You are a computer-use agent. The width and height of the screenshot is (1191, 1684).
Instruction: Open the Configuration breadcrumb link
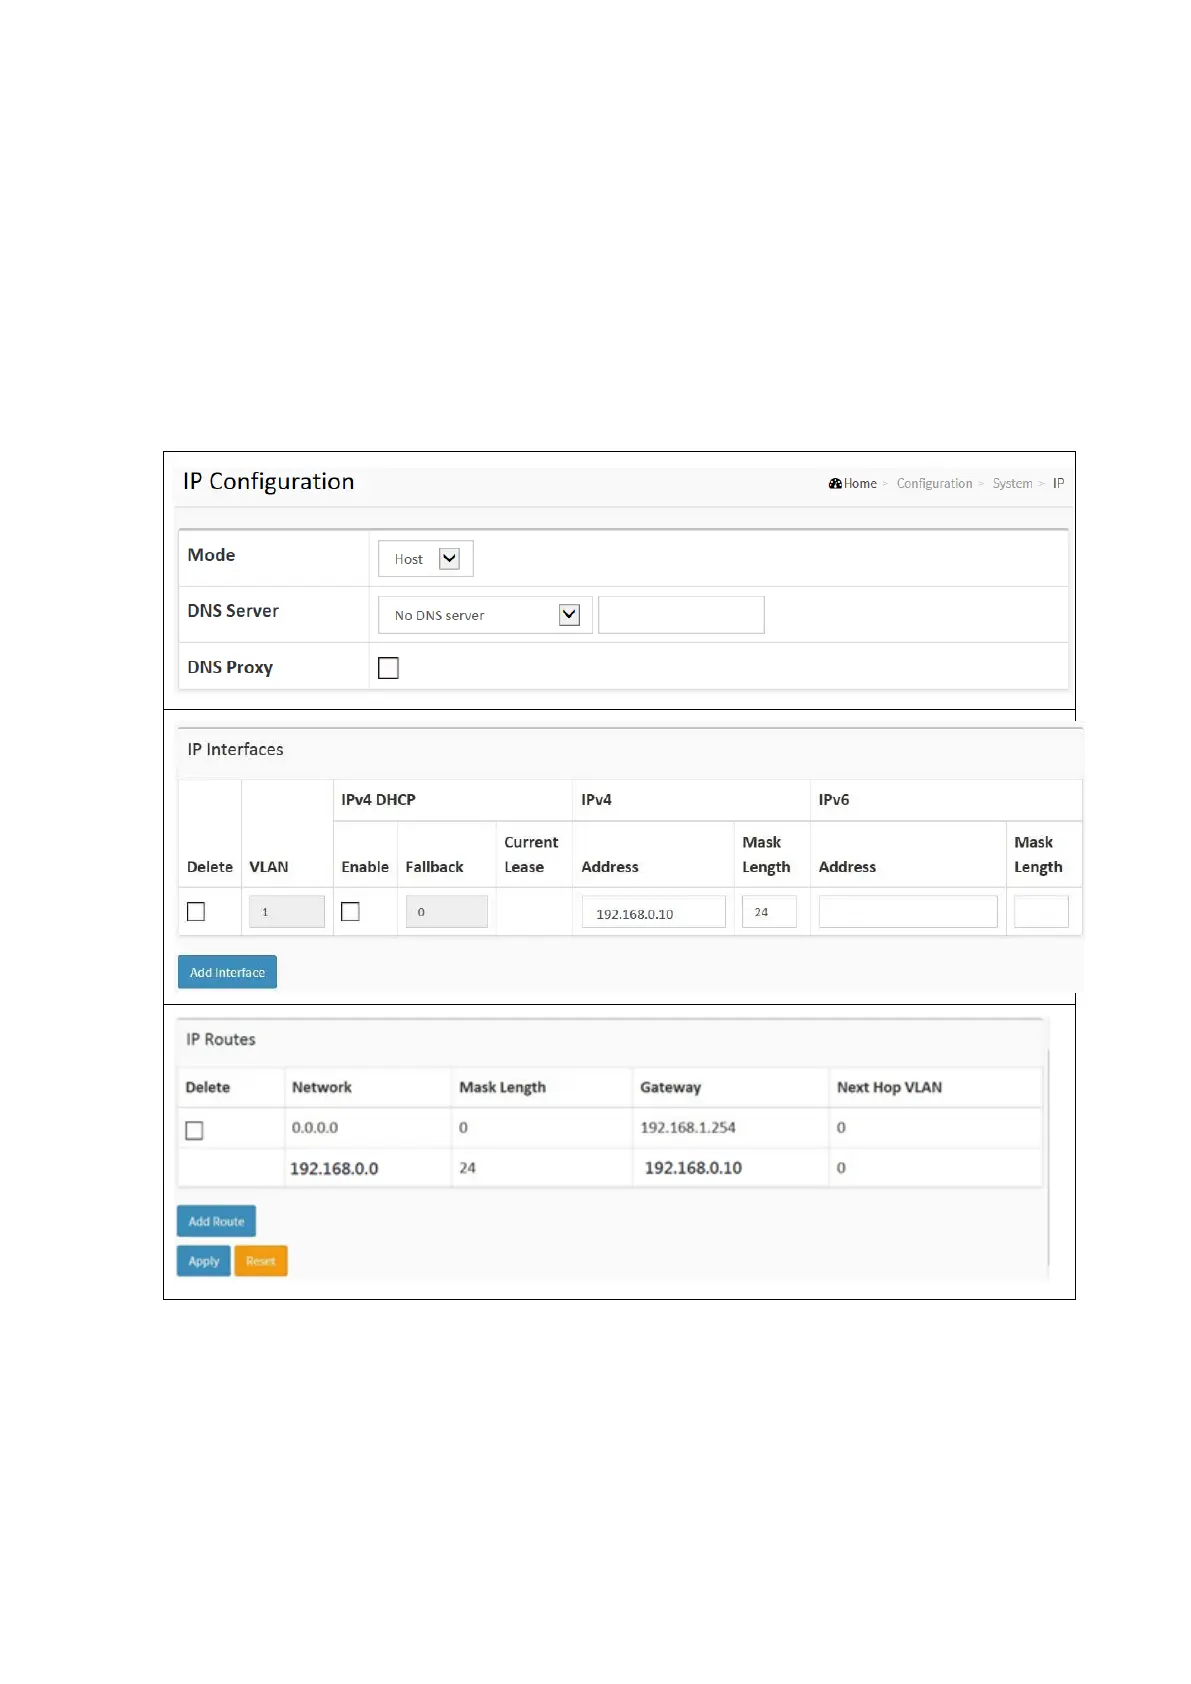pos(934,483)
